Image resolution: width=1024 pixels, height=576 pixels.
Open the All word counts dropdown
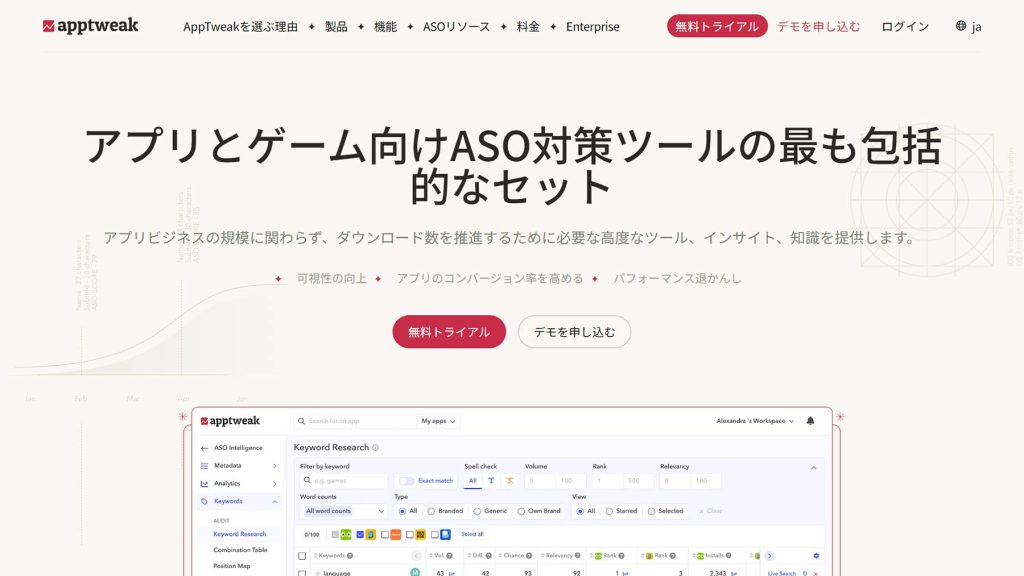coord(344,511)
